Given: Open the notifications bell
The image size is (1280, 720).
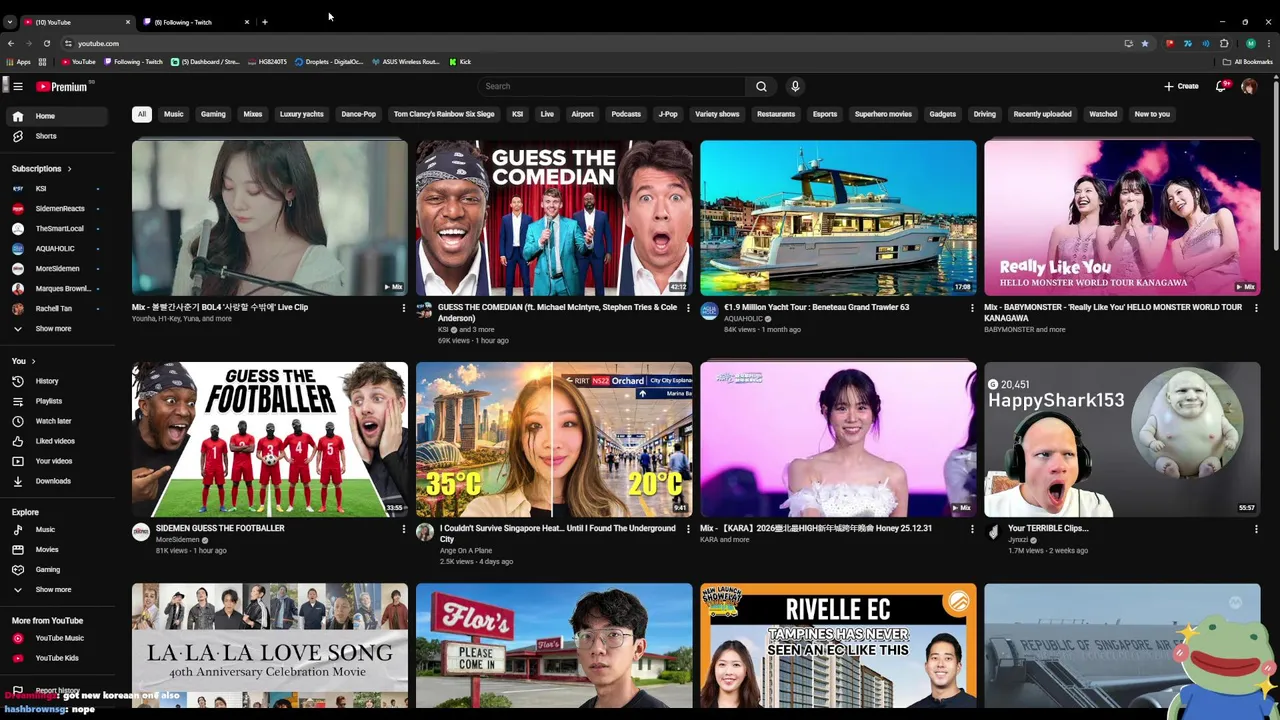Looking at the screenshot, I should click(1220, 87).
